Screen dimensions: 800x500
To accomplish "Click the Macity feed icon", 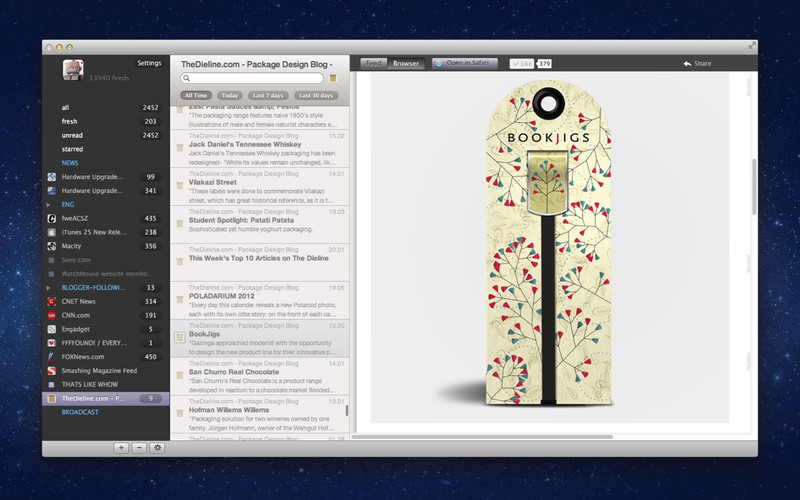I will point(52,246).
